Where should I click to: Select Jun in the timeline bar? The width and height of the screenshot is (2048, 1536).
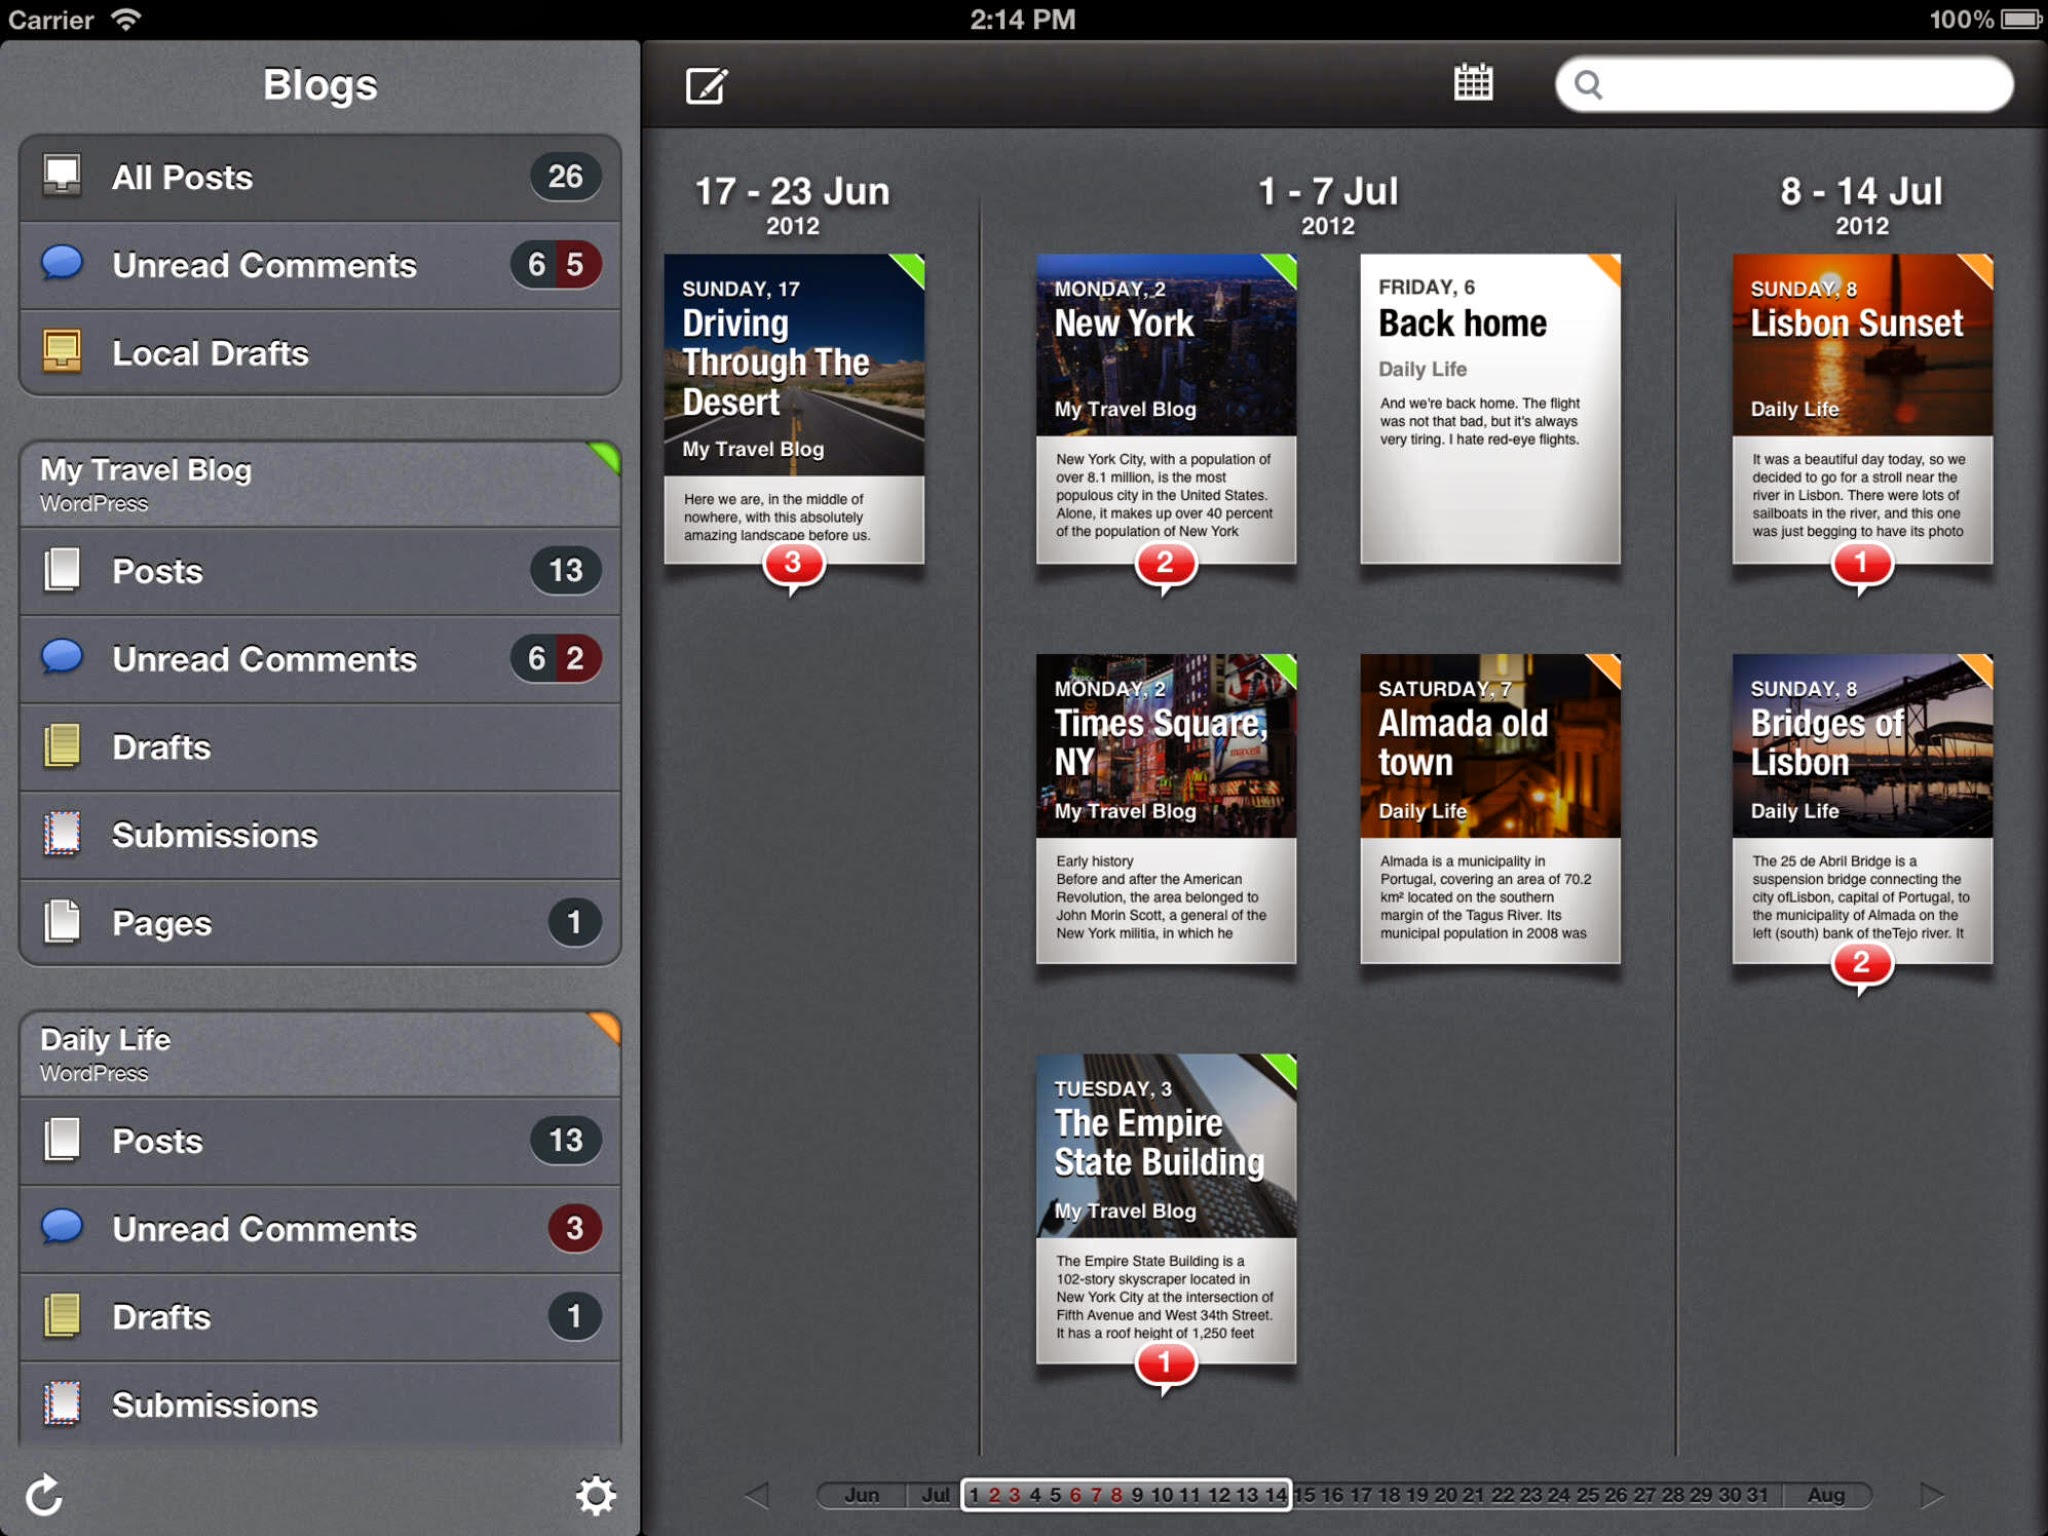point(861,1495)
